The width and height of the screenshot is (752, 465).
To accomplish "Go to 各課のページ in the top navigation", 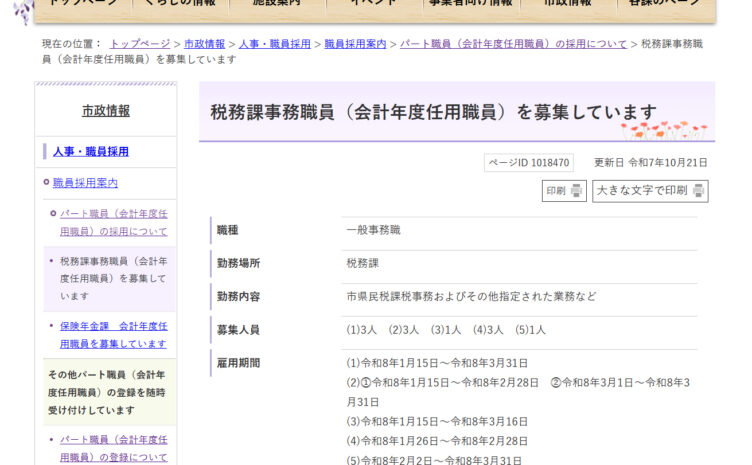I will (665, 4).
